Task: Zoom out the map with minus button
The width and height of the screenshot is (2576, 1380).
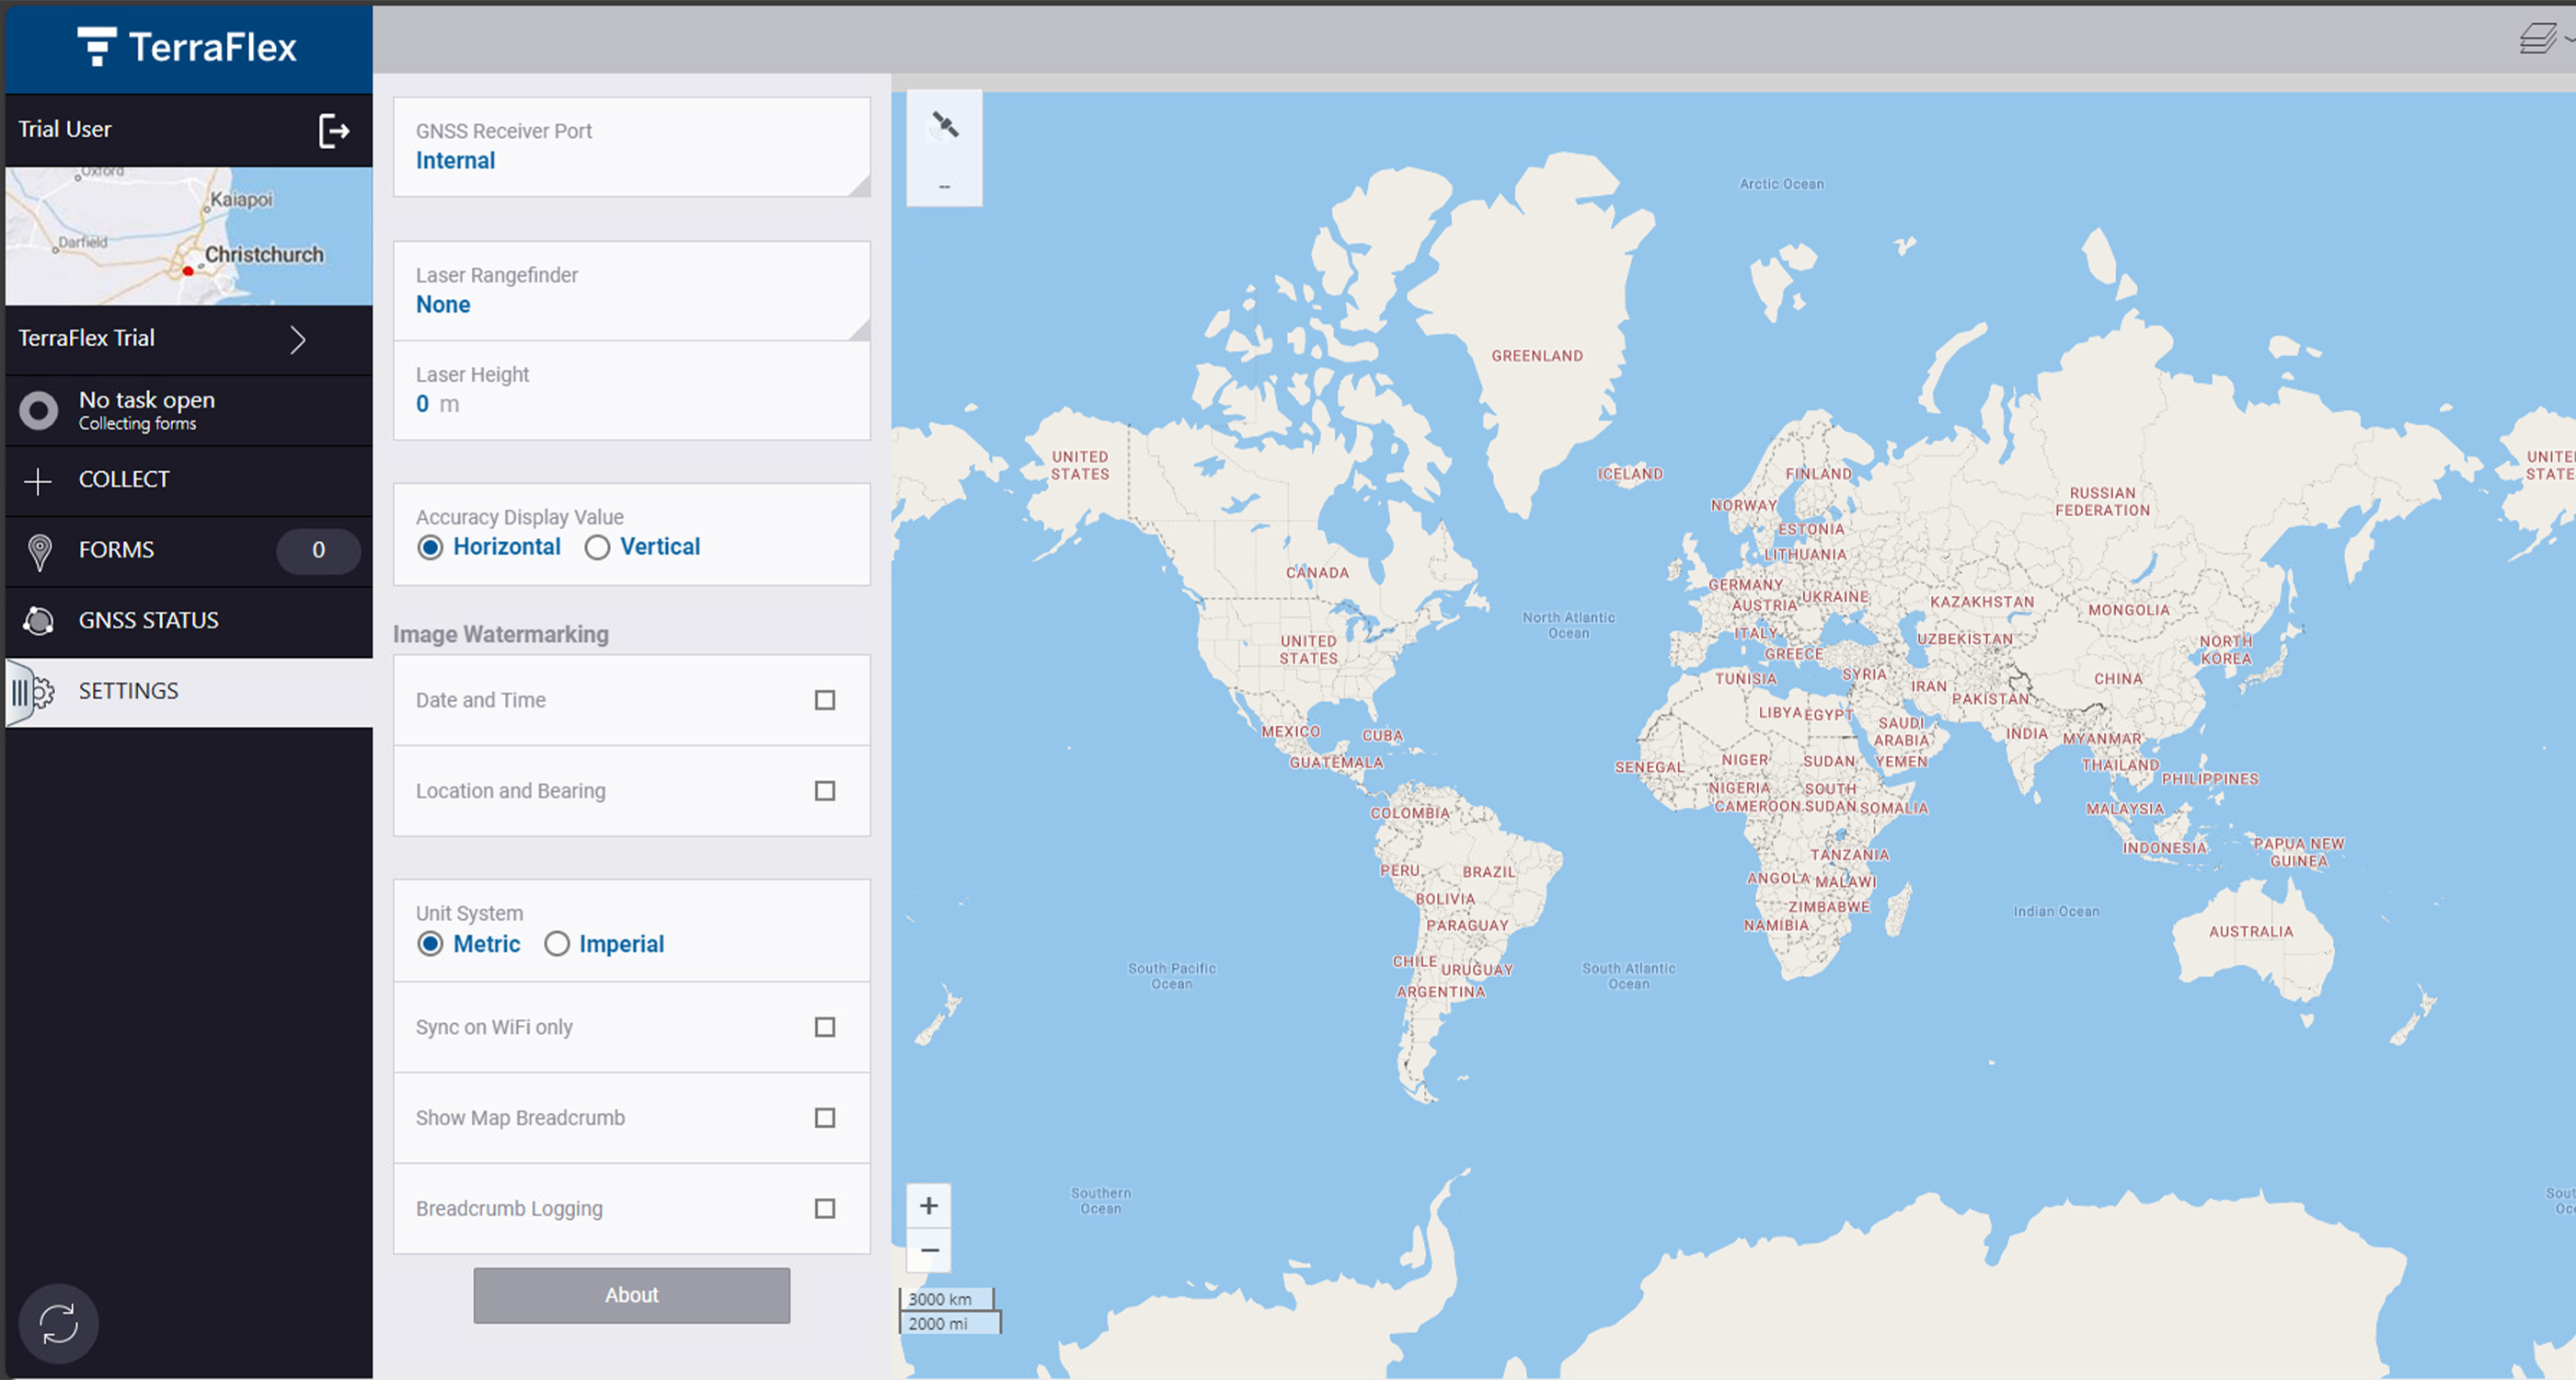Action: (x=929, y=1251)
